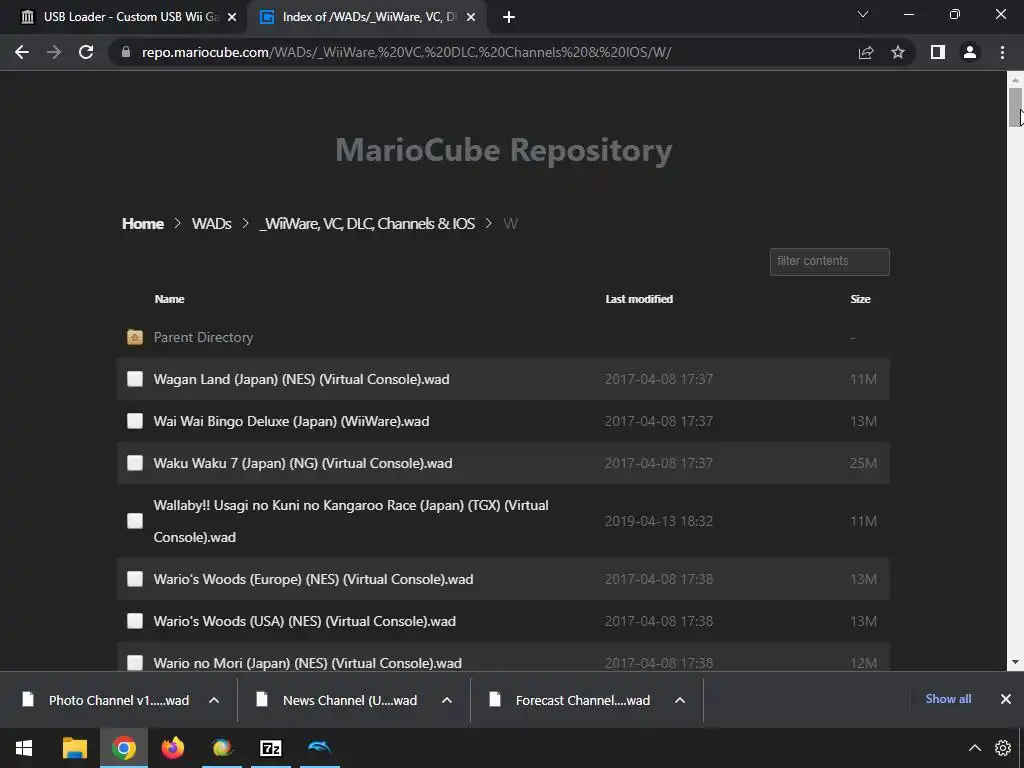The width and height of the screenshot is (1024, 768).
Task: Open the Chrome profile icon
Action: point(970,52)
